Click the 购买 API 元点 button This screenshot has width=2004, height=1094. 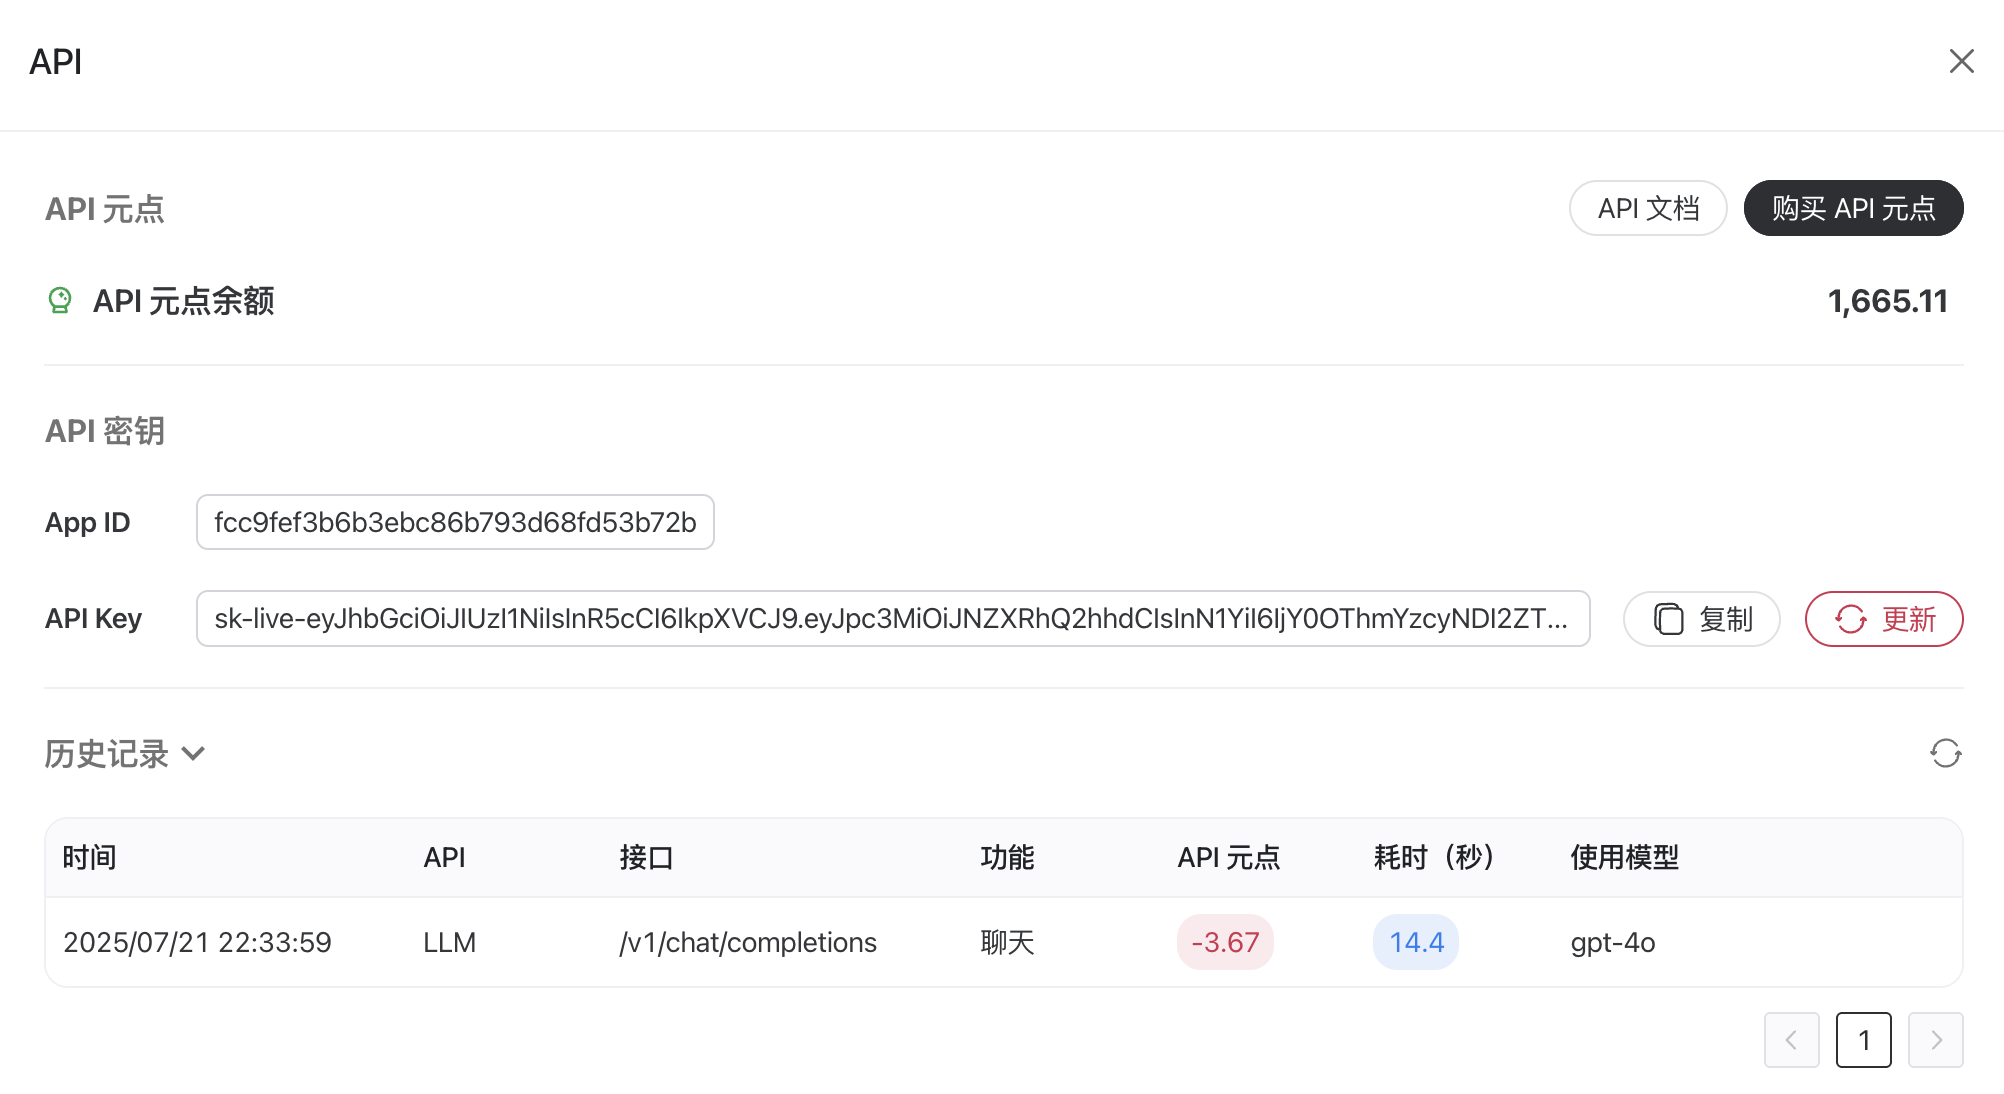1853,208
